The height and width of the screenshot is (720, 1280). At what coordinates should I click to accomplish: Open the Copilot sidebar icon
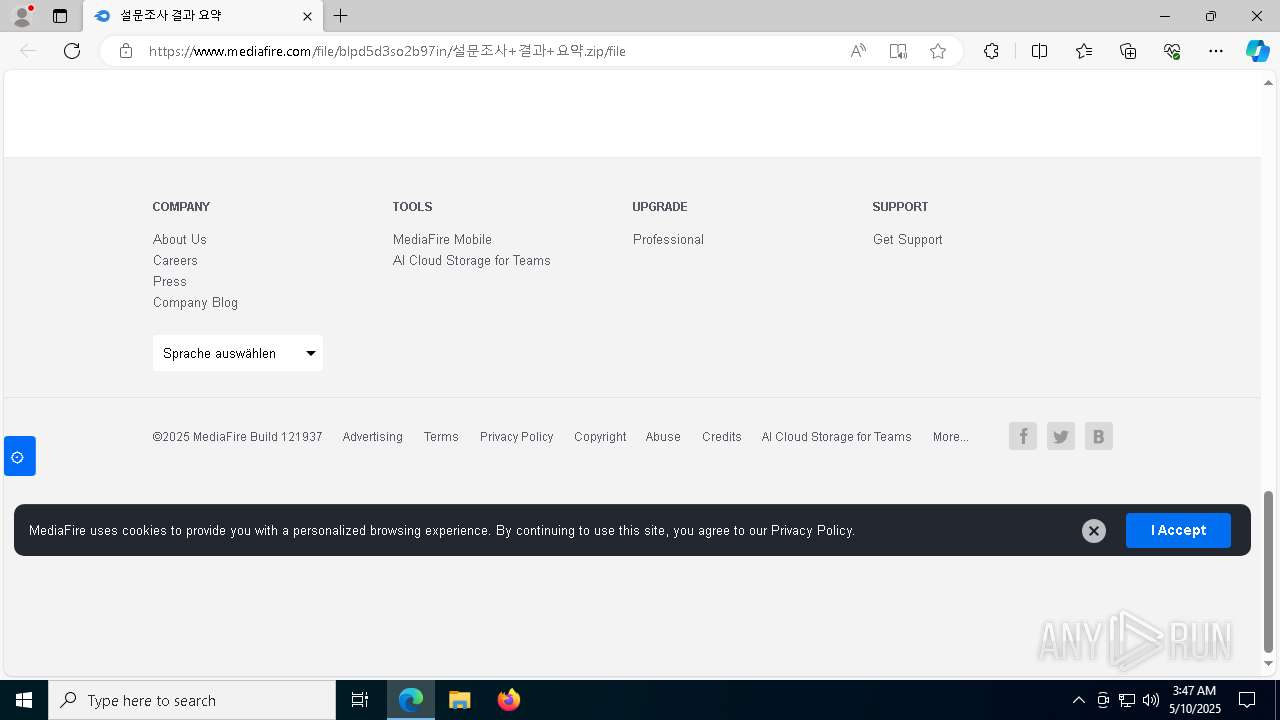pos(1257,51)
